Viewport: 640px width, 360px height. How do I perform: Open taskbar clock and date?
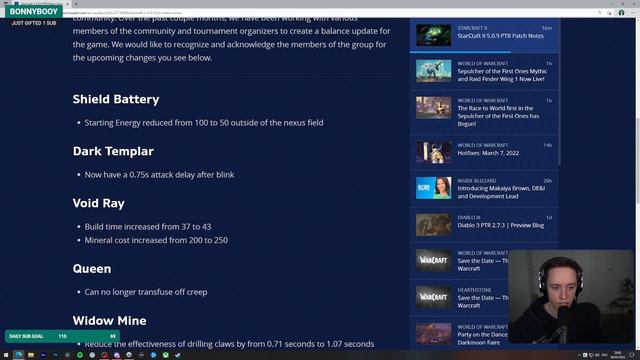(x=618, y=355)
